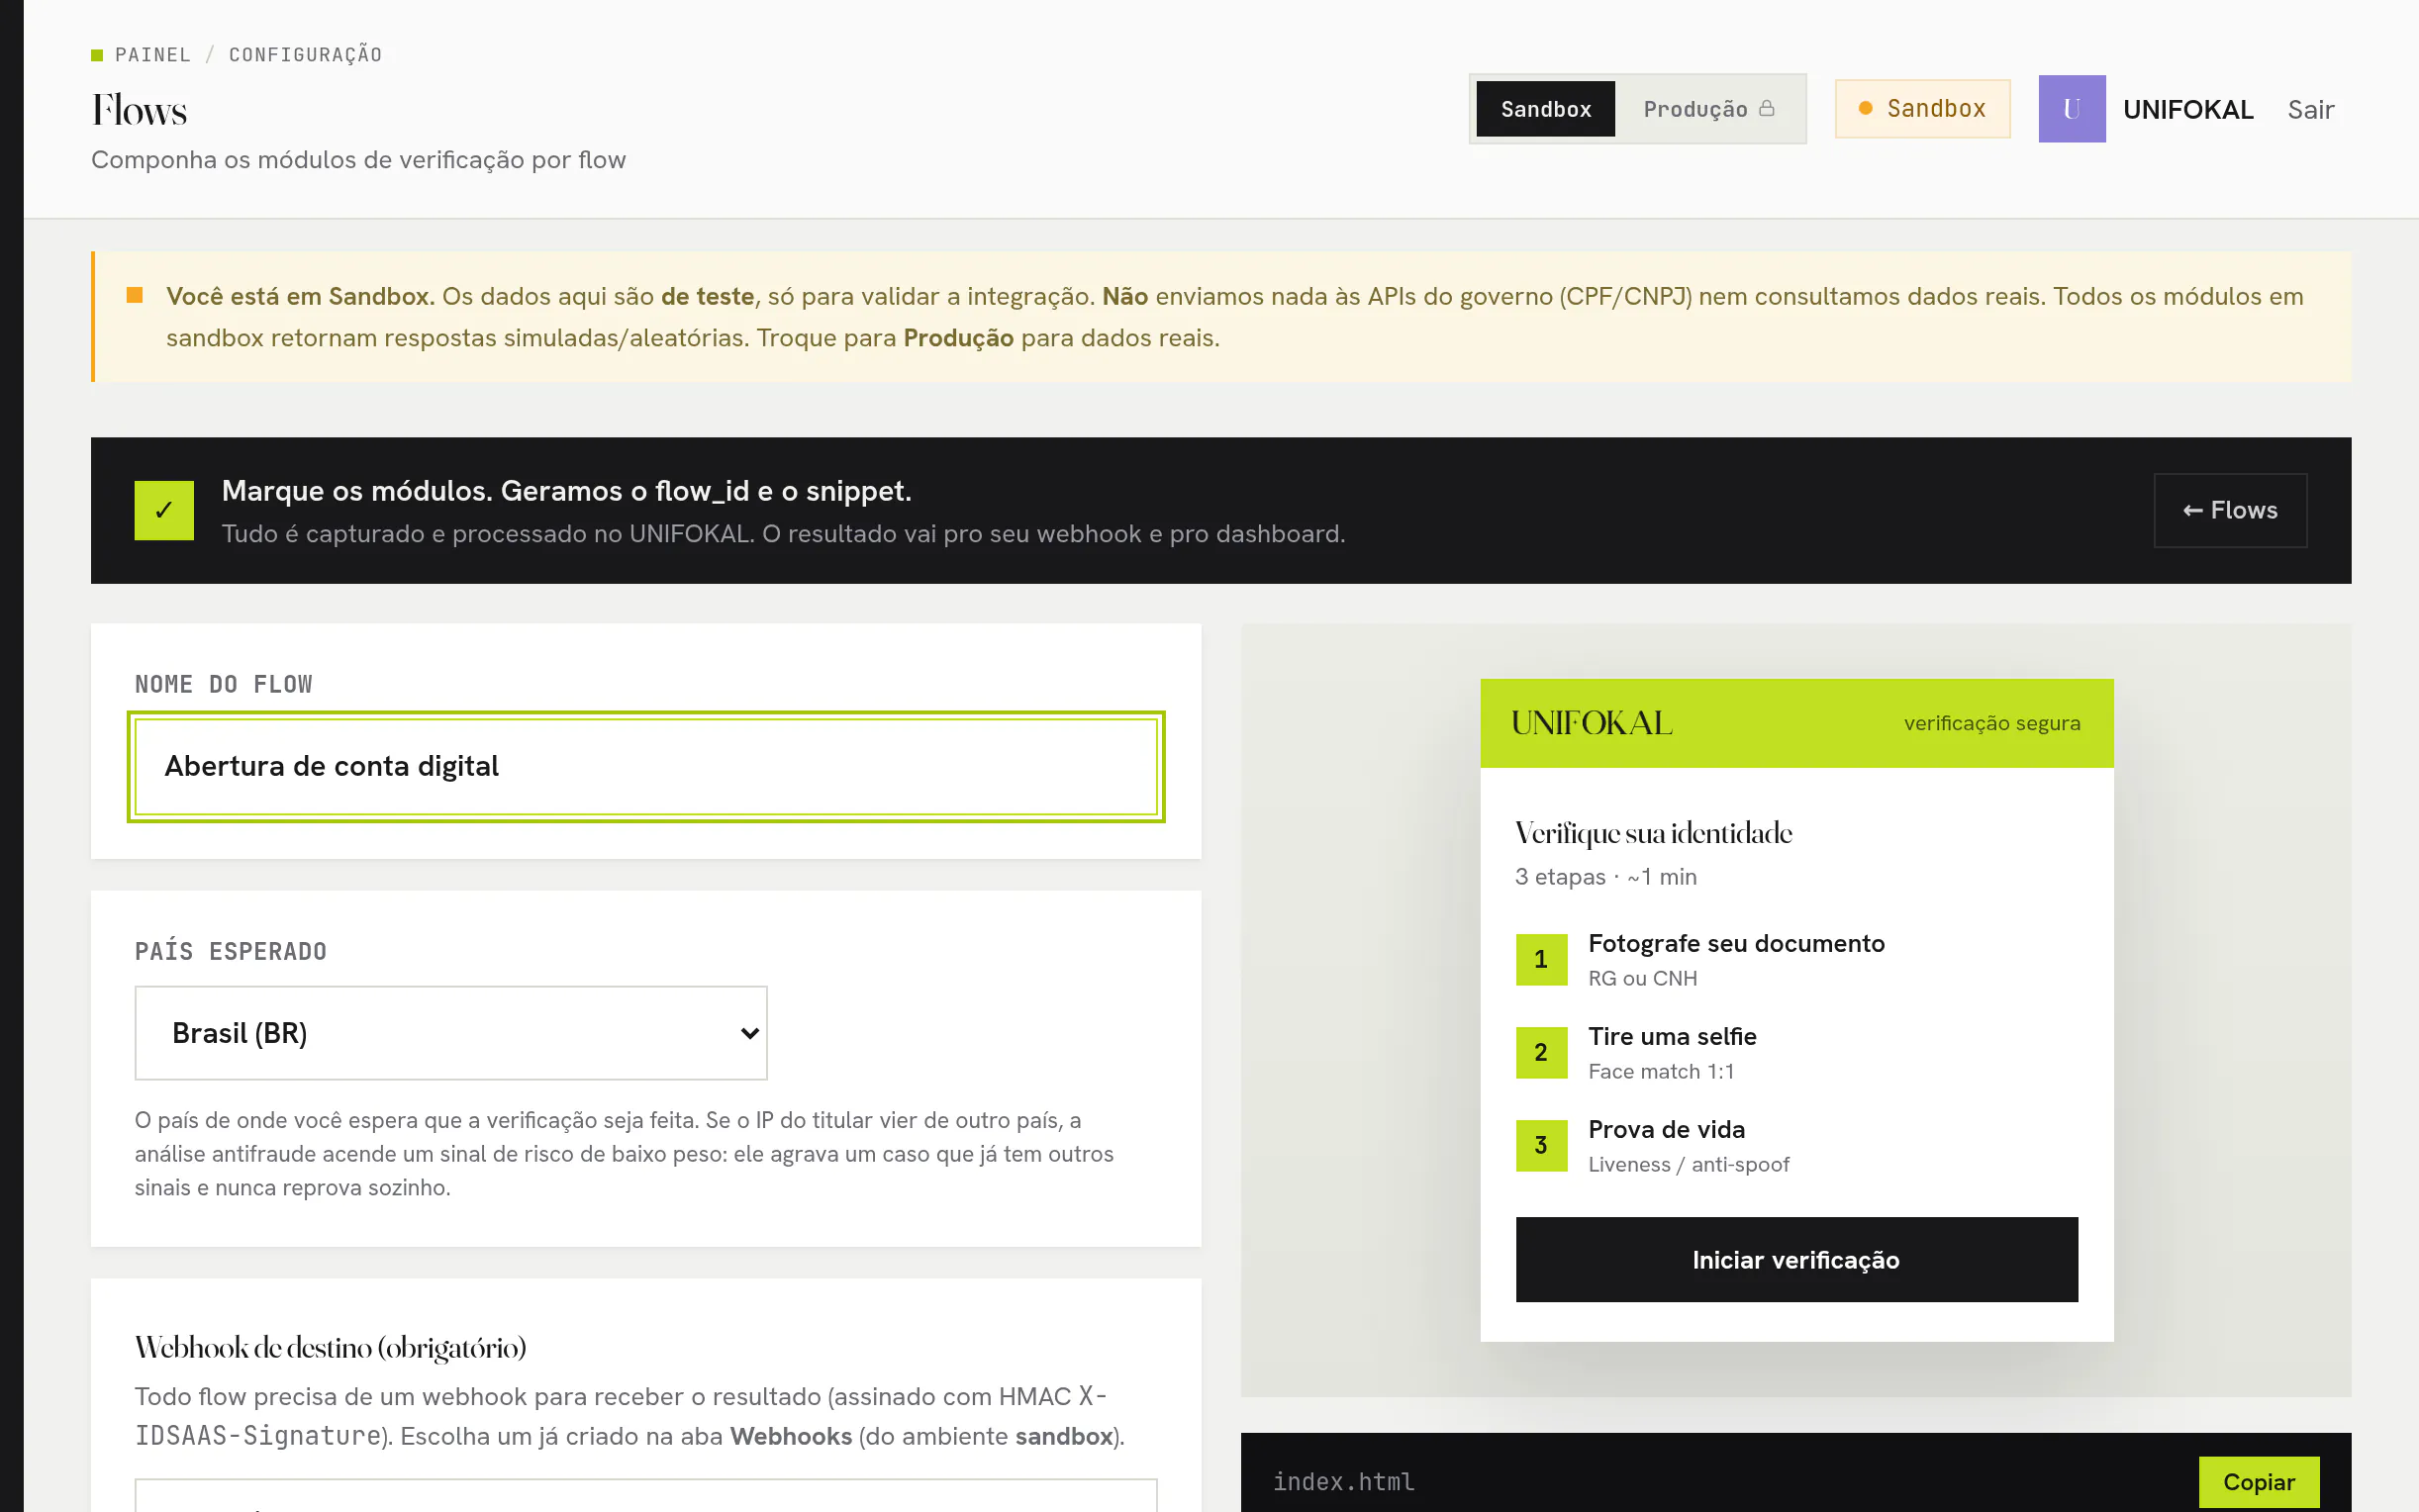Click the '3 etapas · ~1 min' text
Viewport: 2419px width, 1512px height.
[1605, 877]
